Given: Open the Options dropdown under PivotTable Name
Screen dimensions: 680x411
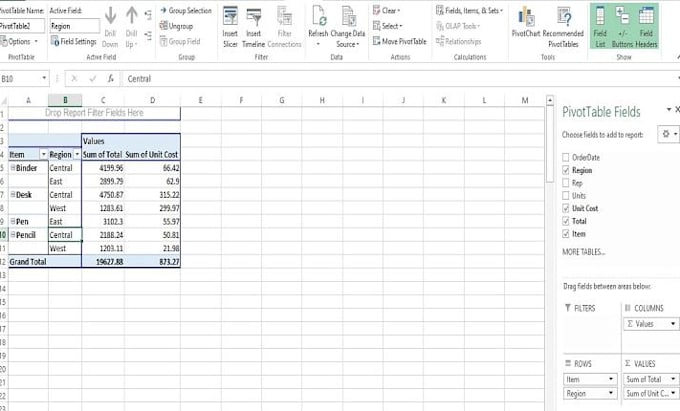Looking at the screenshot, I should click(20, 42).
